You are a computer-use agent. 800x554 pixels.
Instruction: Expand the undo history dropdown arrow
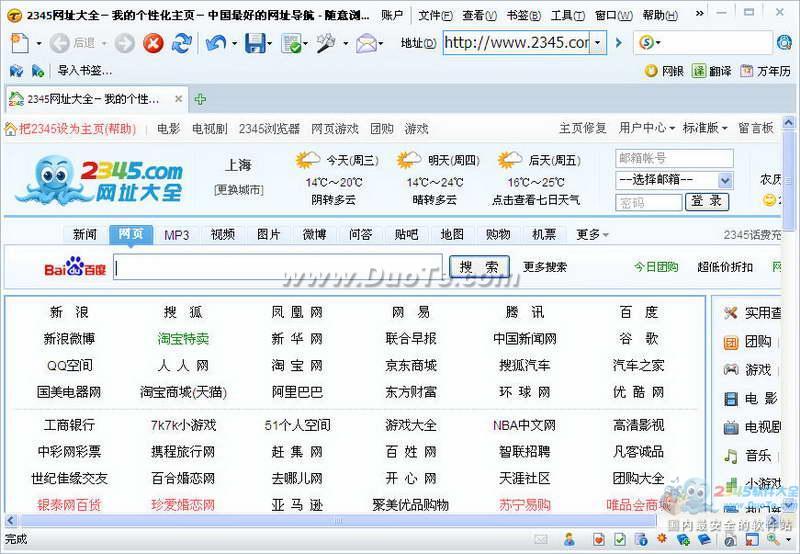coord(234,44)
